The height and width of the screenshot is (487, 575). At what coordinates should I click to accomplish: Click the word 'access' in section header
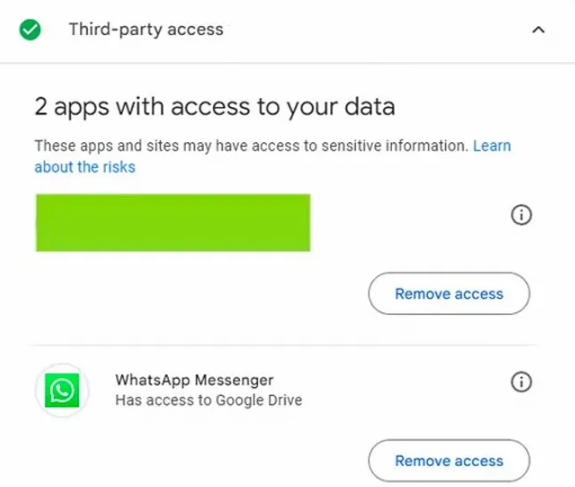195,29
